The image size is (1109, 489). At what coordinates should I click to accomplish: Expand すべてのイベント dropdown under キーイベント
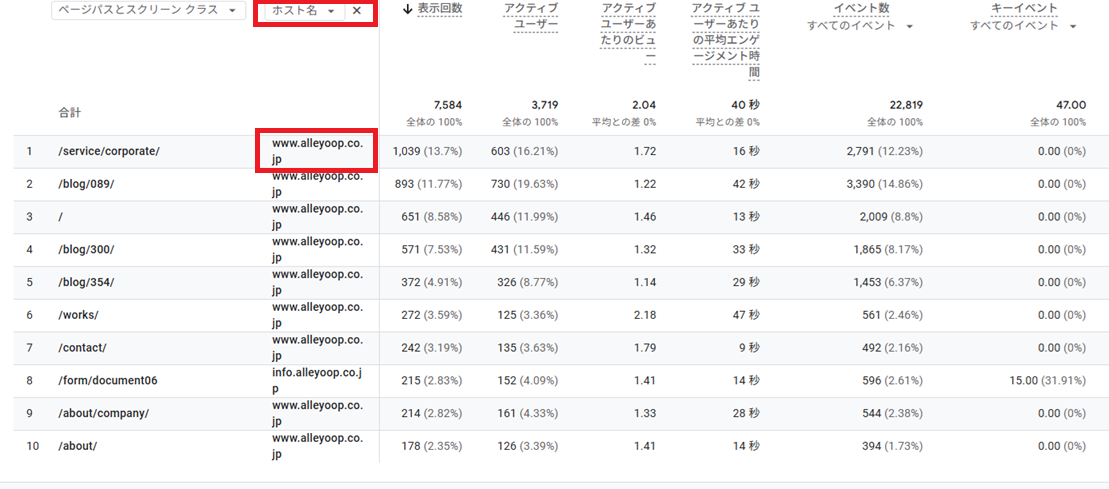coord(1023,26)
